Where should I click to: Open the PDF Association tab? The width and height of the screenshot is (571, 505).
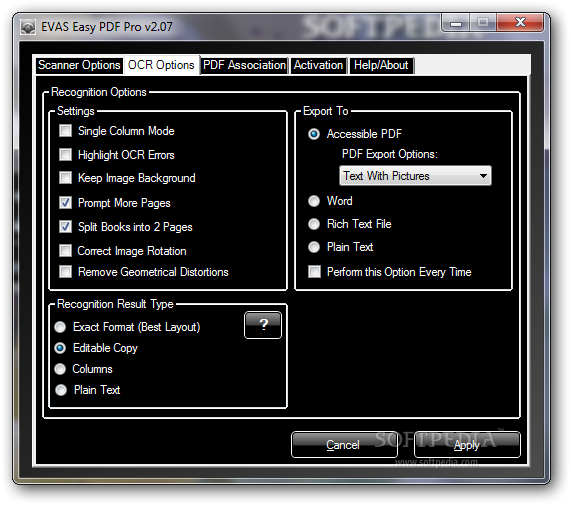(244, 66)
